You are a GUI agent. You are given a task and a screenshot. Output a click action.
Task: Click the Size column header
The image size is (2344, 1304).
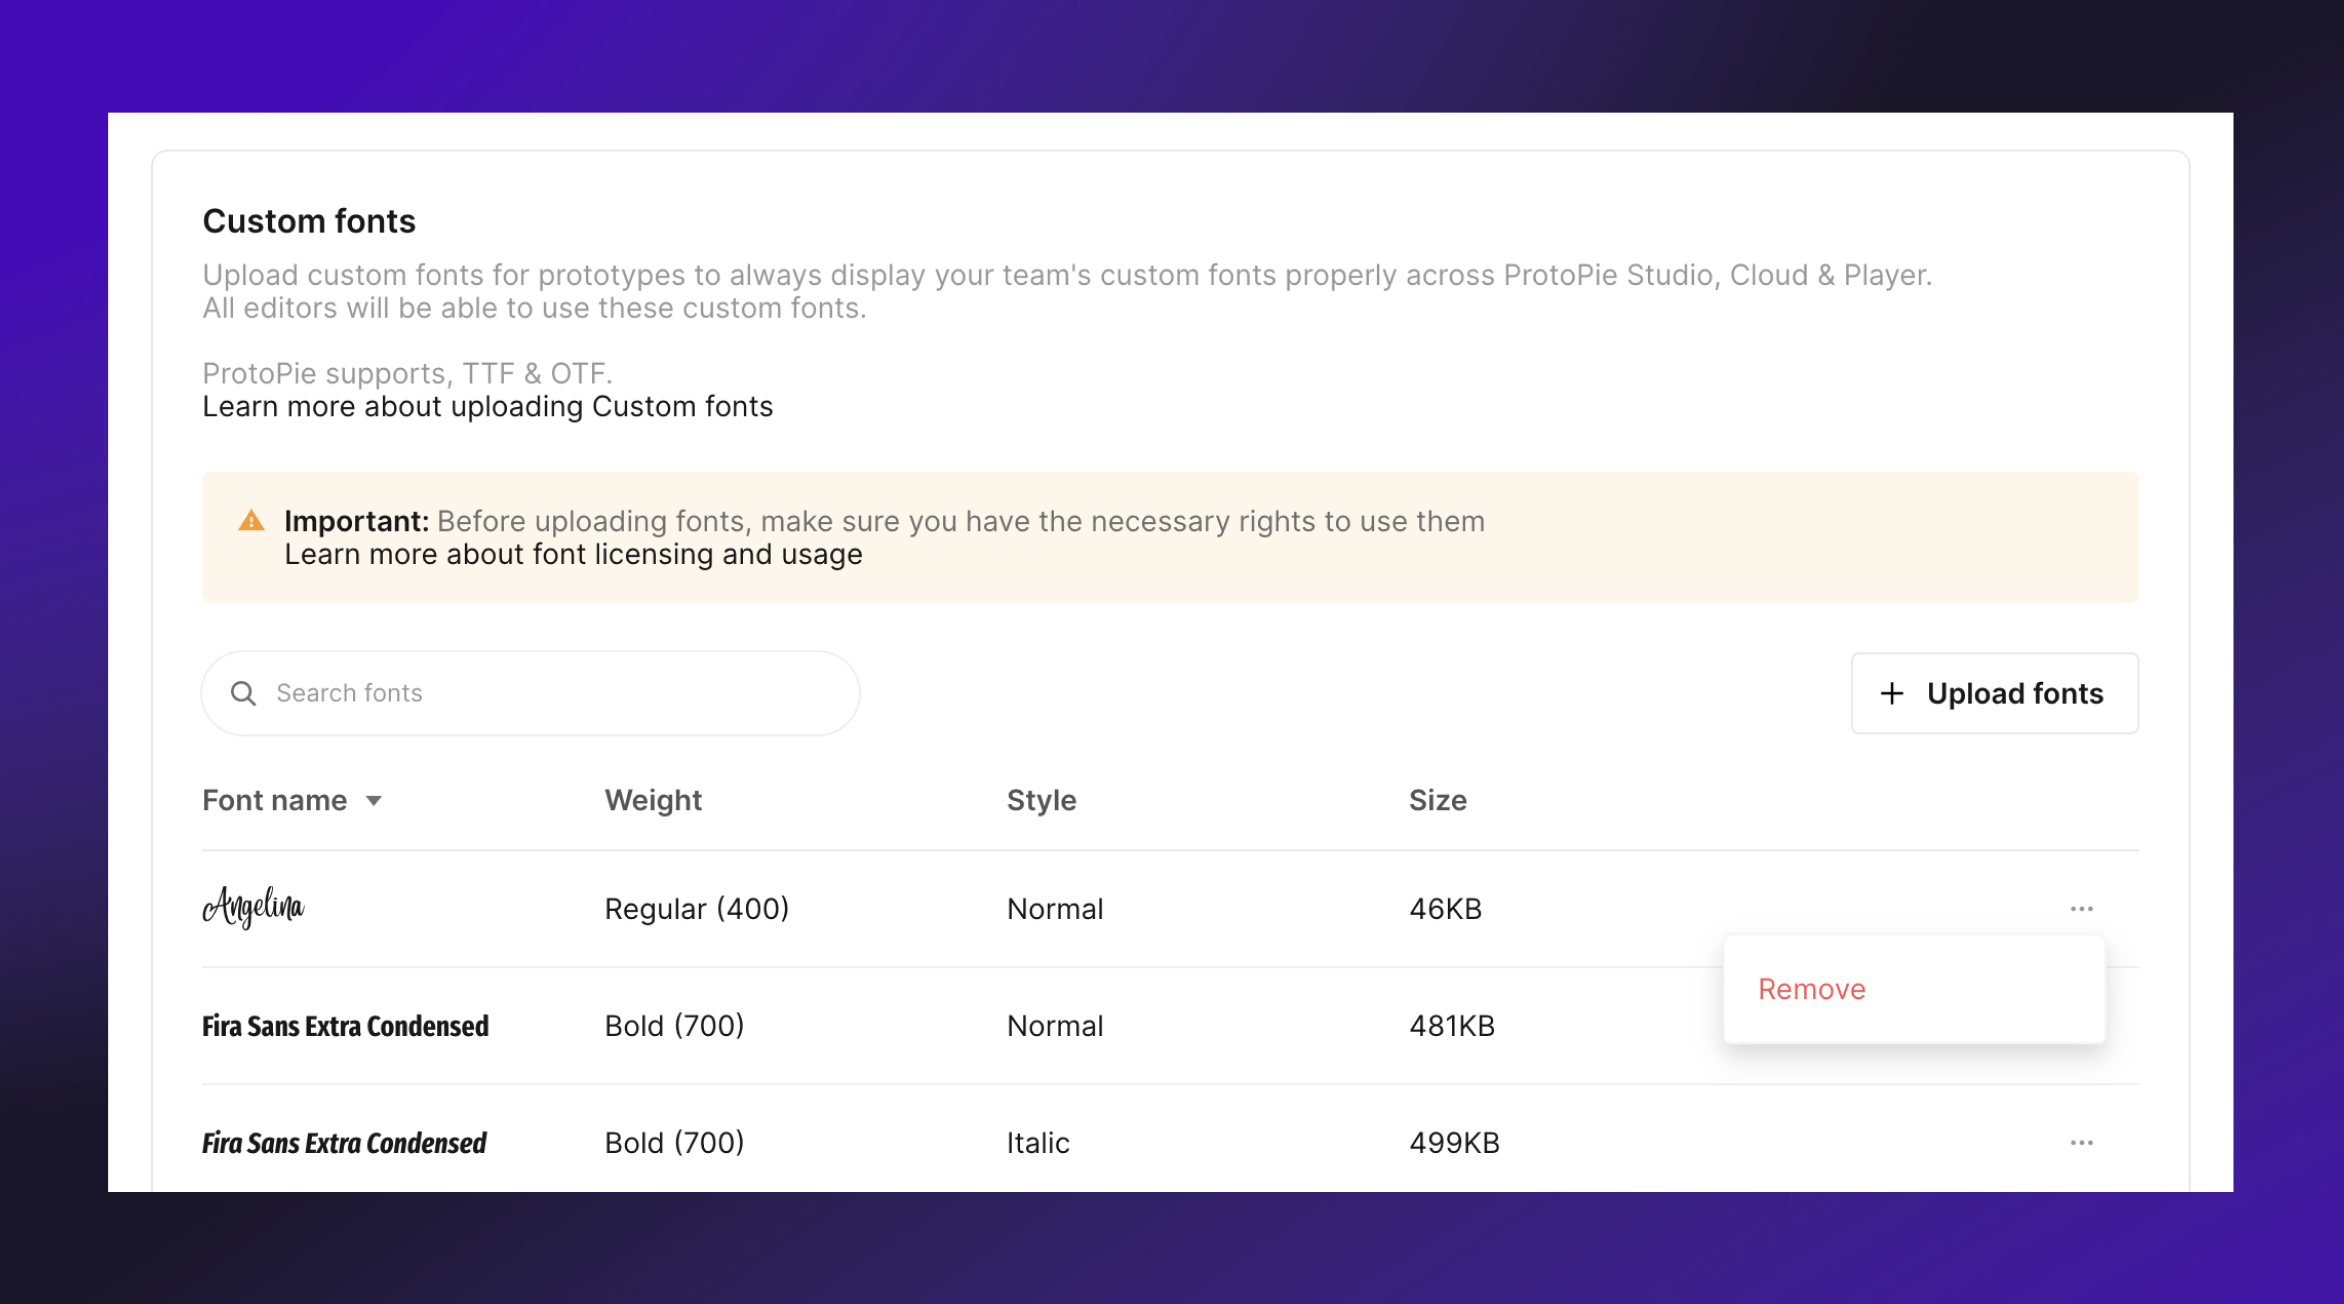pos(1437,800)
